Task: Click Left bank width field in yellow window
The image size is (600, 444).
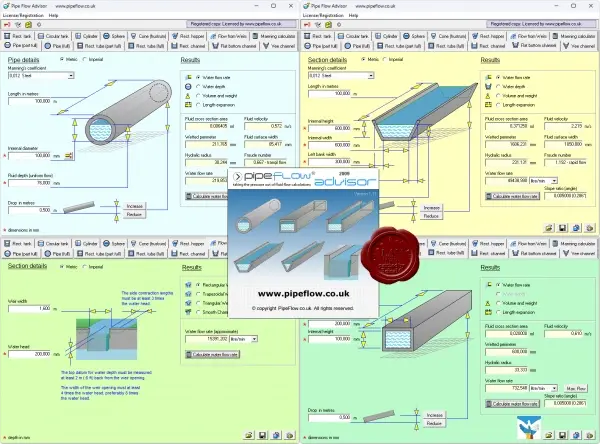Action: tap(329, 162)
